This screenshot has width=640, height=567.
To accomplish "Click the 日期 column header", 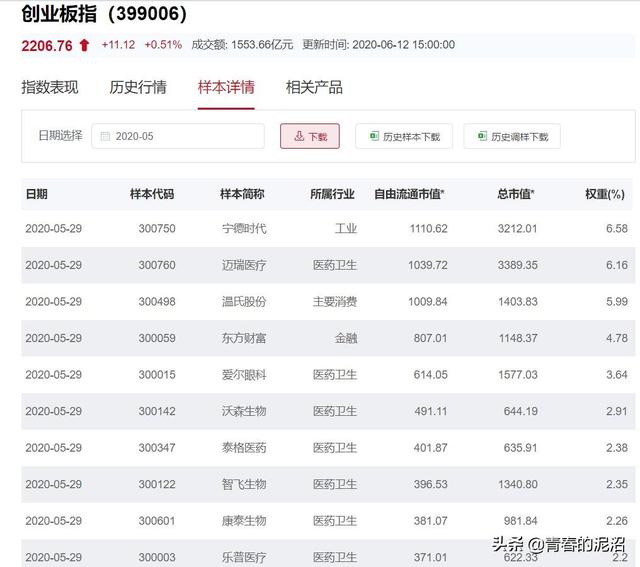I will [x=37, y=194].
